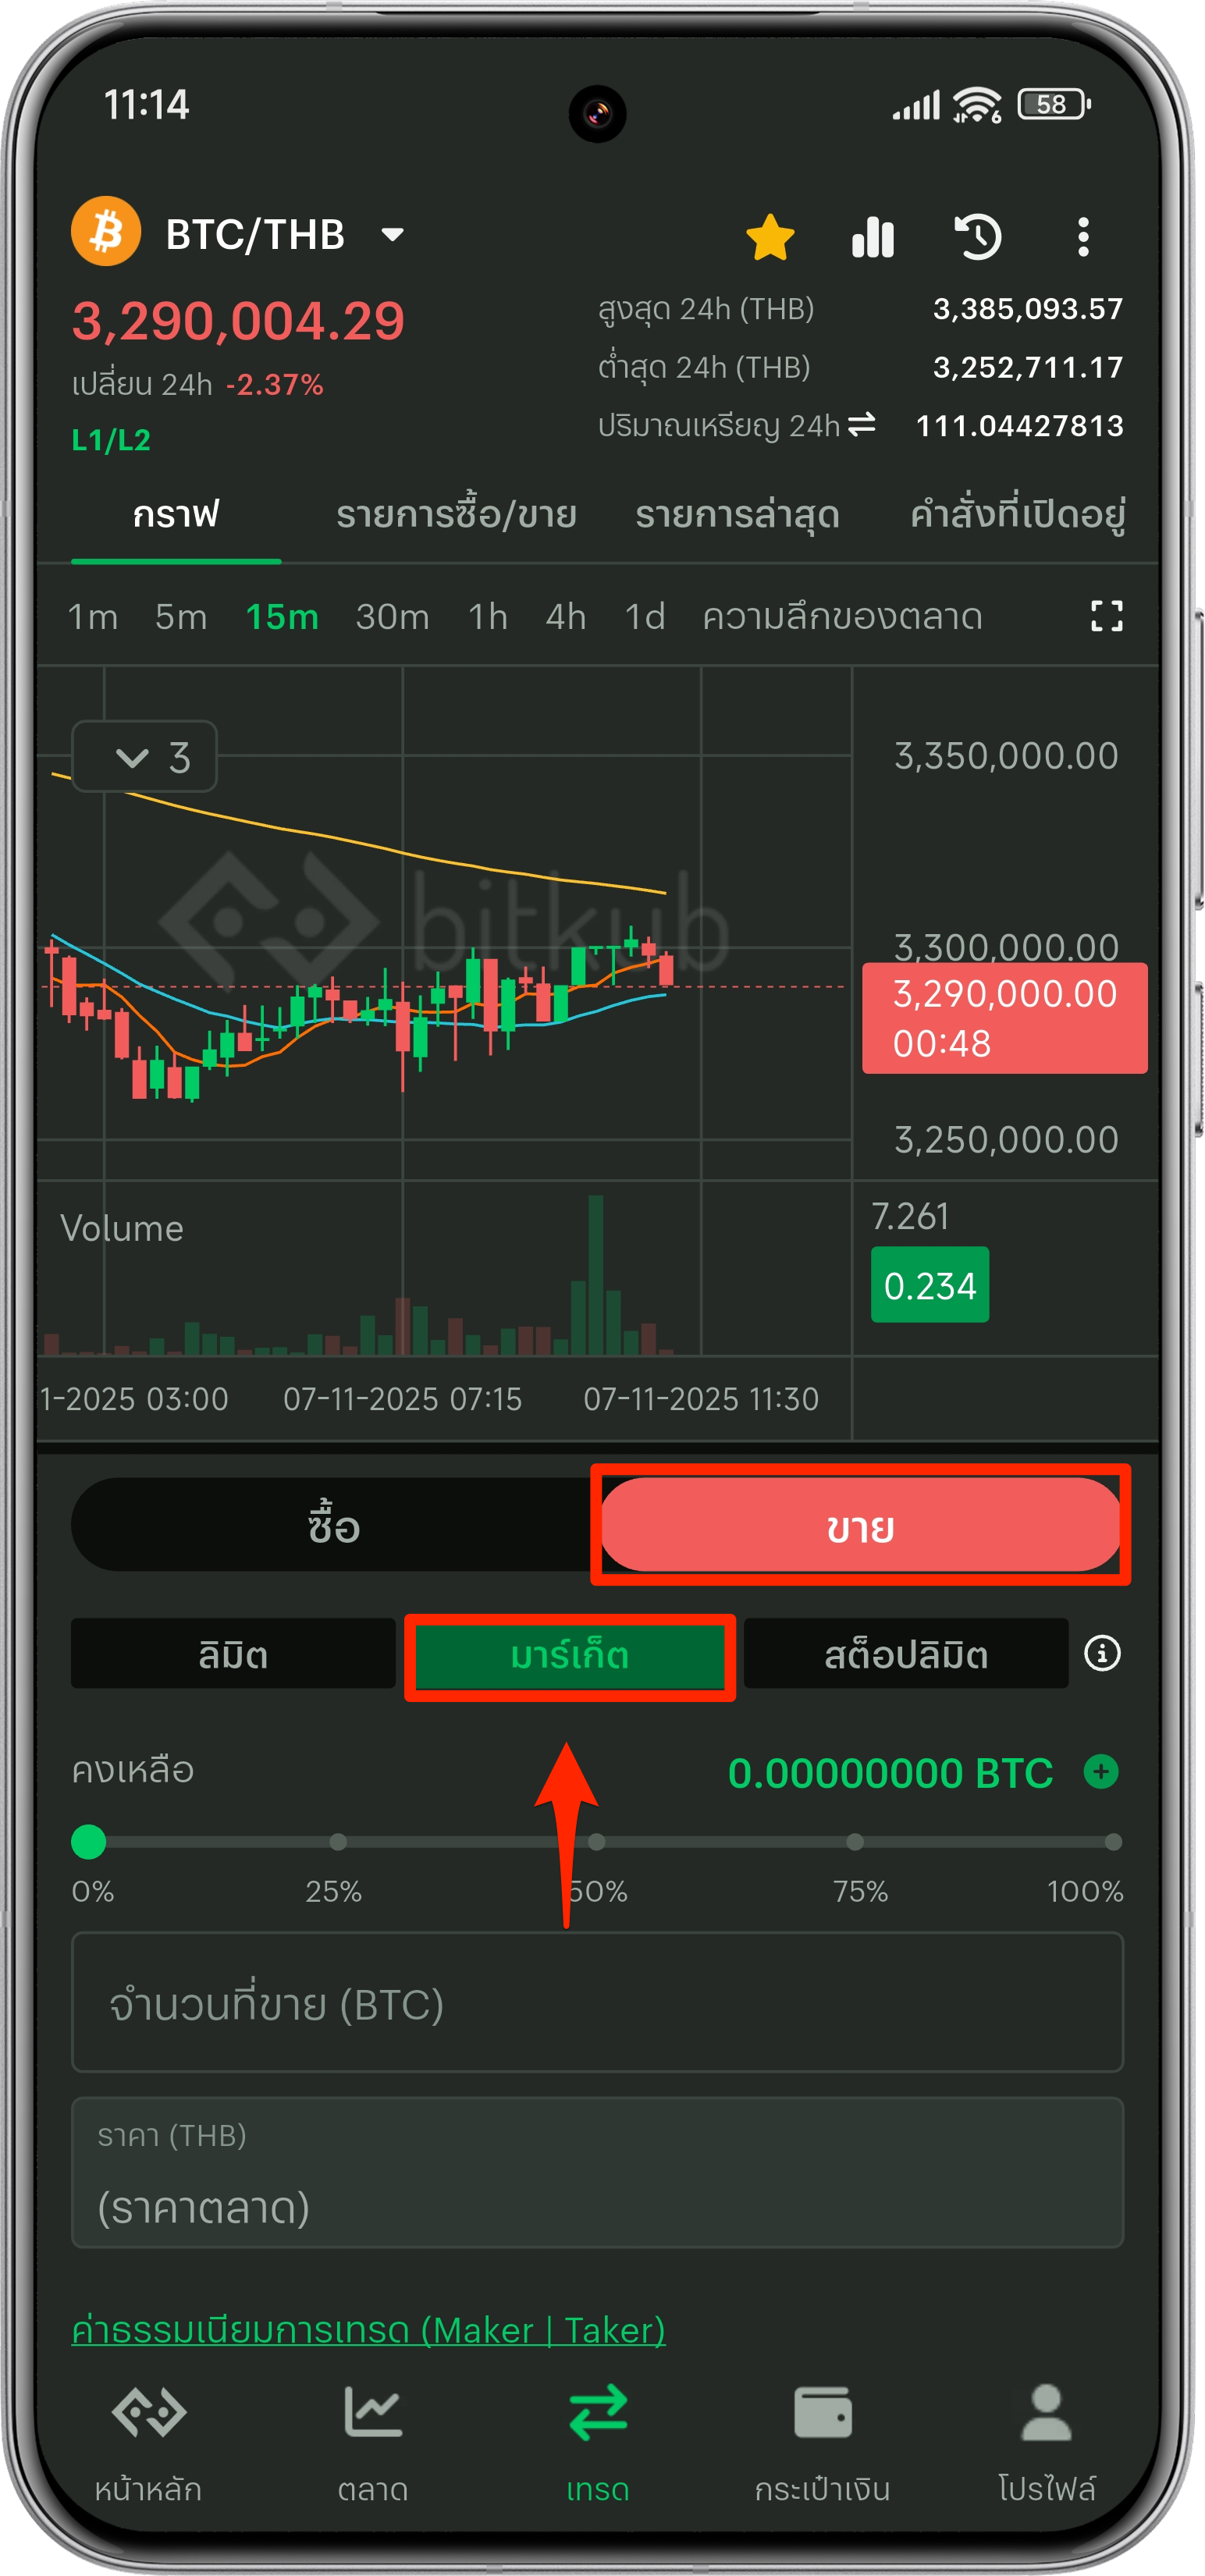Image resolution: width=1205 pixels, height=2576 pixels.
Task: Switch to the ซื้อ (buy) side
Action: (x=333, y=1526)
